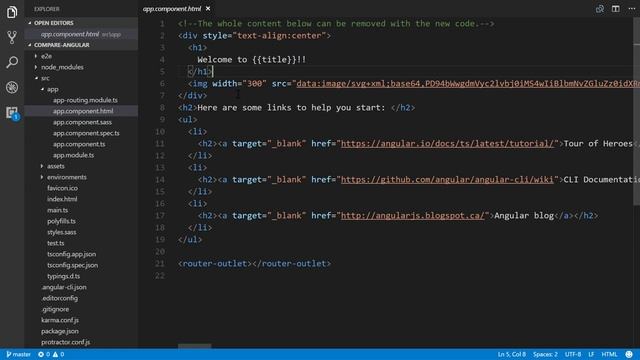Viewport: 640px width, 360px height.
Task: Click the github angular-cli wiki link in code
Action: point(447,180)
